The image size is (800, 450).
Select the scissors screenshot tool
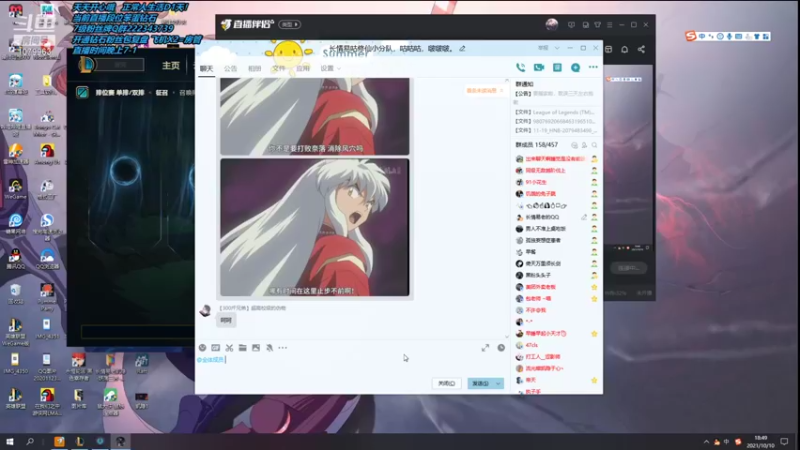point(229,348)
